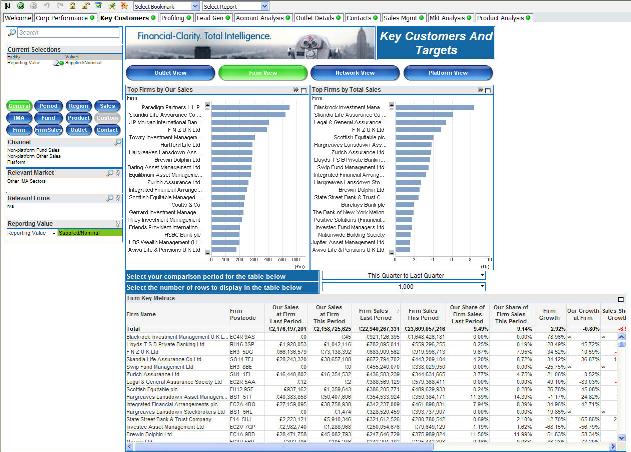This screenshot has width=631, height=452.
Task: Open the Select Report dropdown
Action: pyautogui.click(x=264, y=6)
